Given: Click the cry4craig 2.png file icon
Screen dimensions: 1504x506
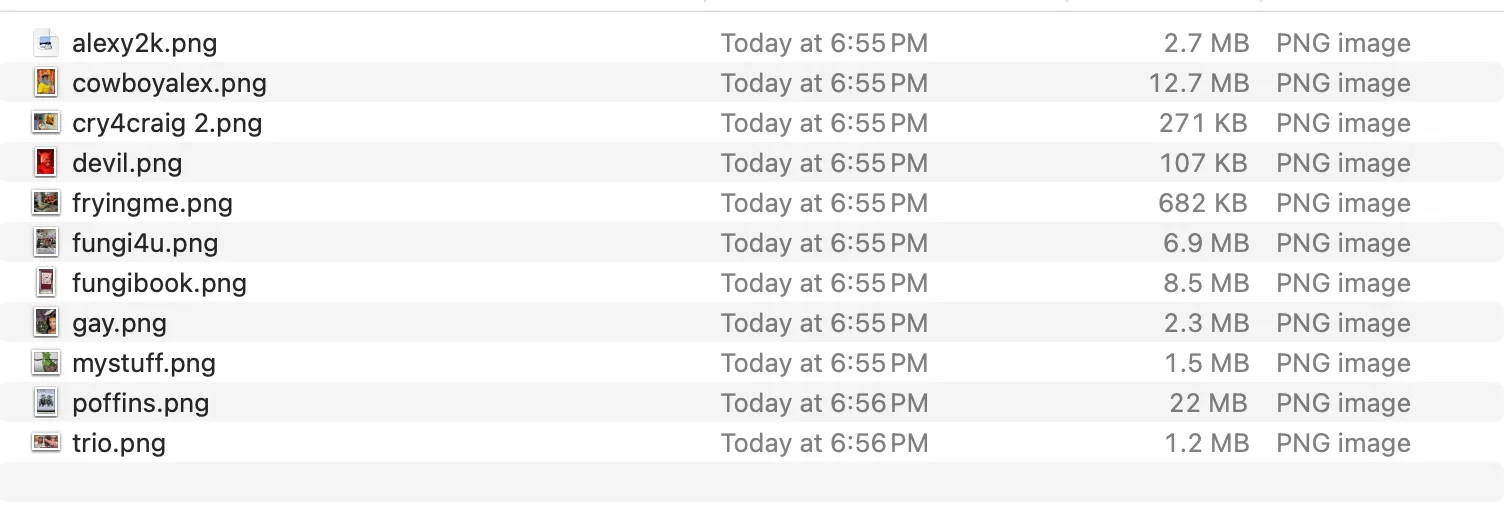Looking at the screenshot, I should click(x=45, y=123).
